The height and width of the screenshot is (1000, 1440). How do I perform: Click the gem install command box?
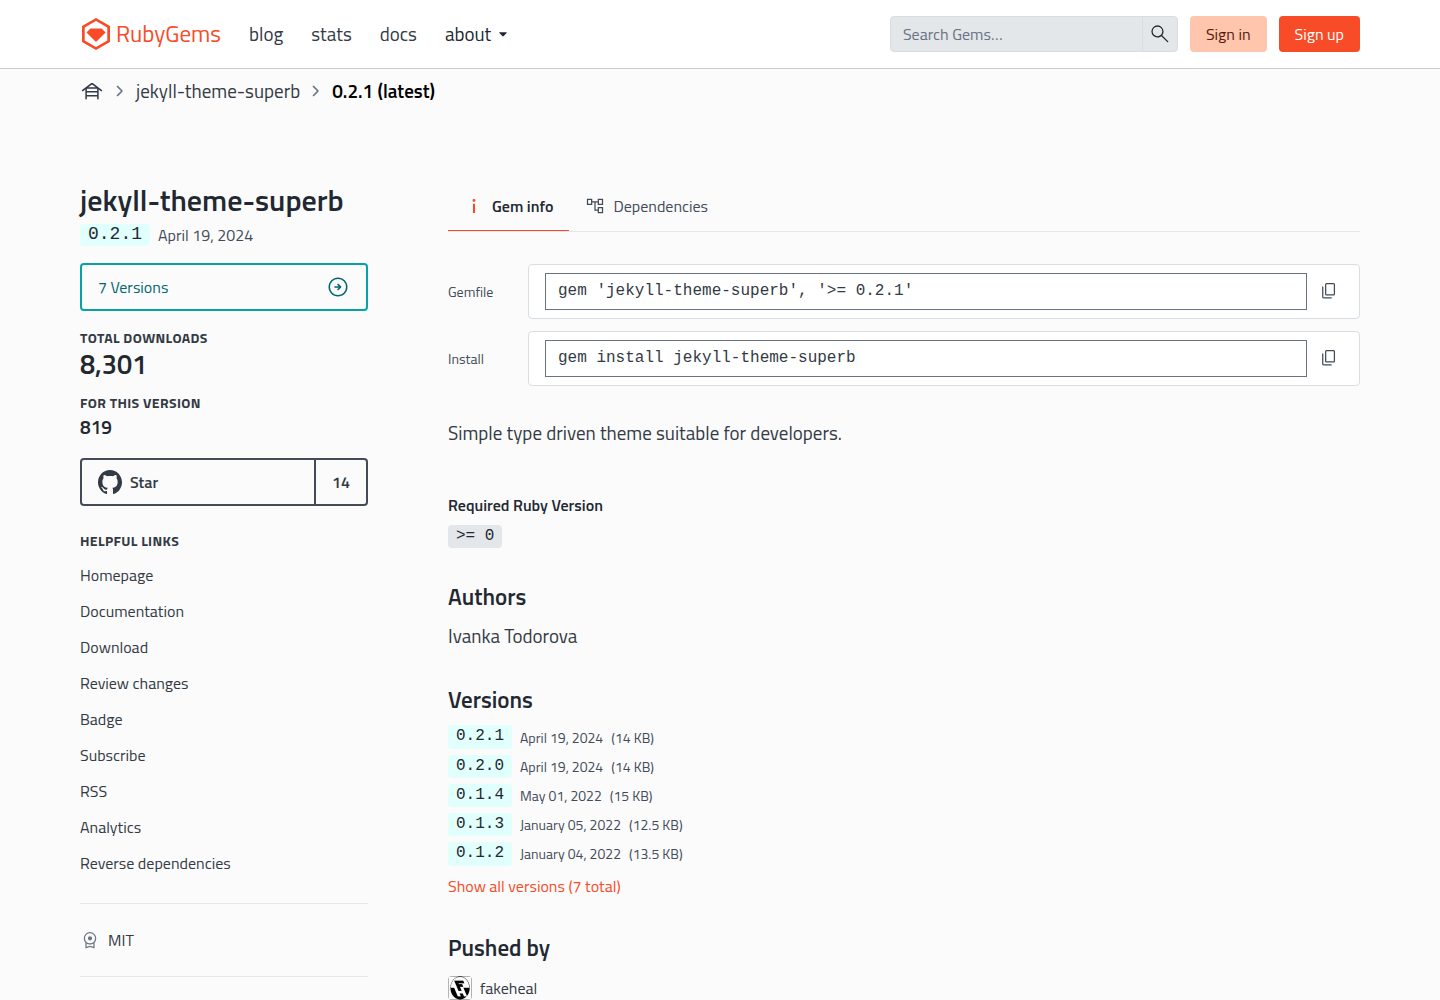[926, 358]
